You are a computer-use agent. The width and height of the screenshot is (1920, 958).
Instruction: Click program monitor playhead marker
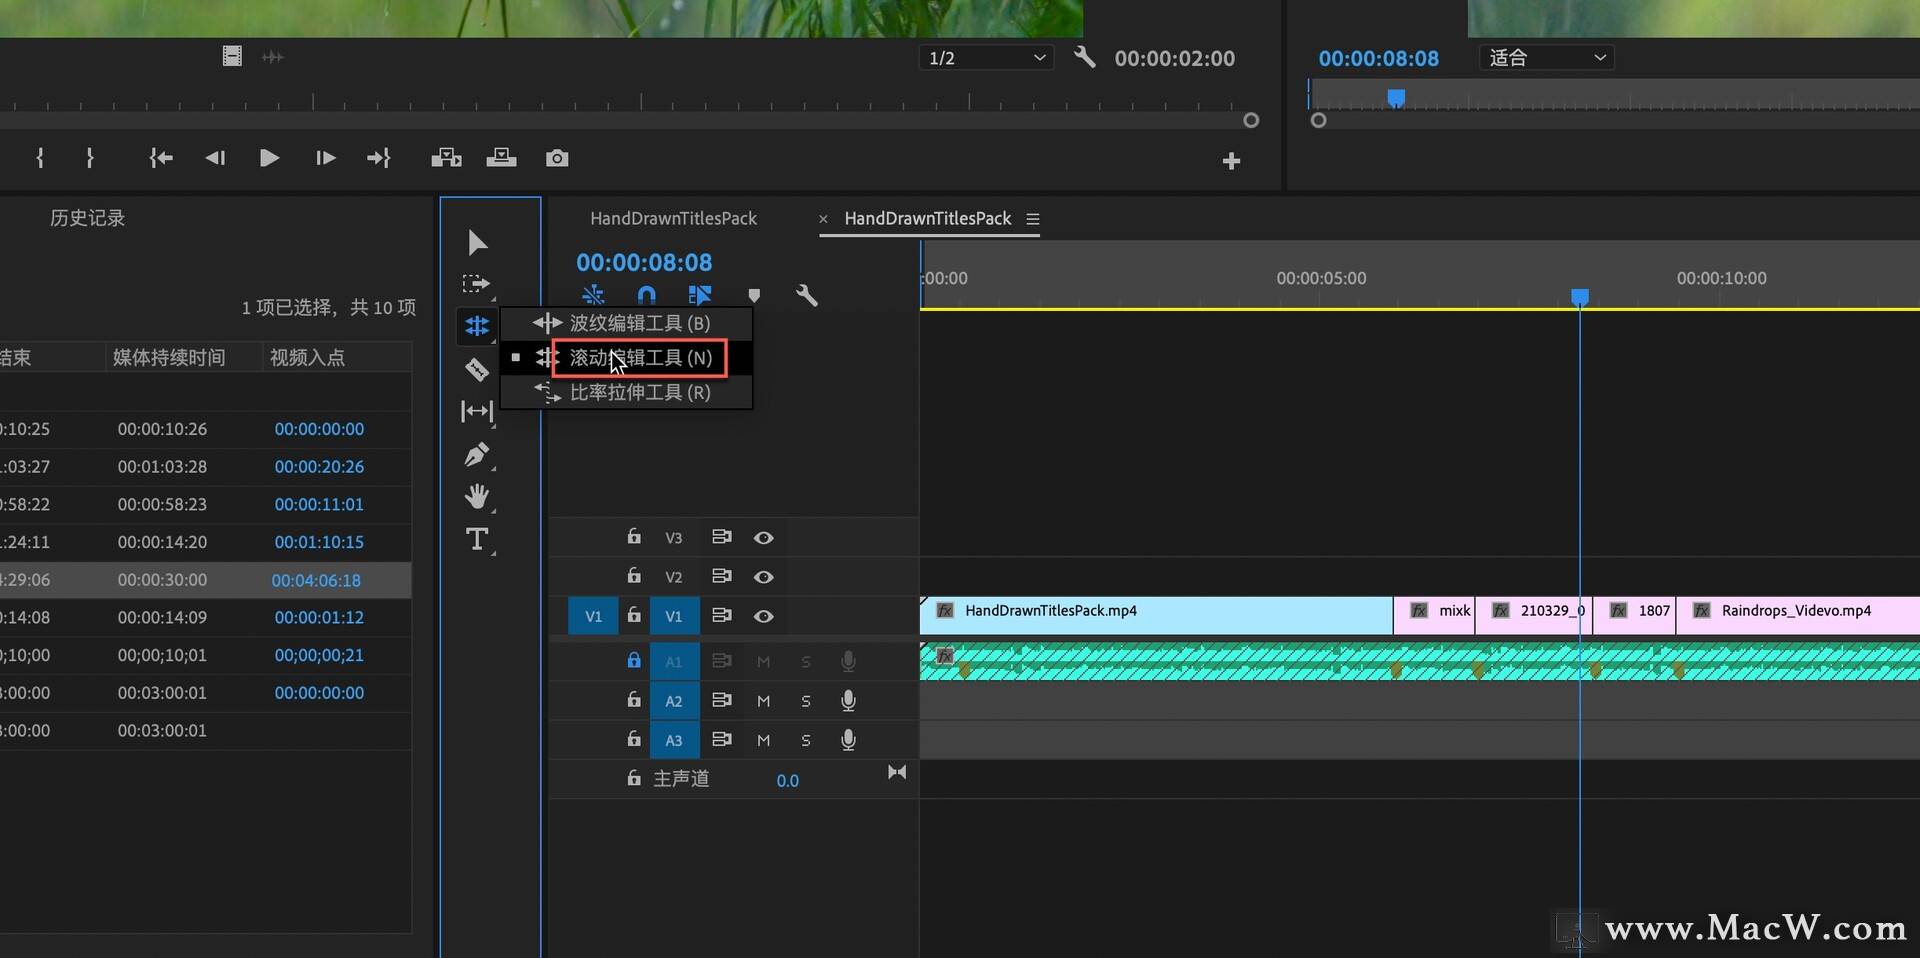click(1396, 98)
